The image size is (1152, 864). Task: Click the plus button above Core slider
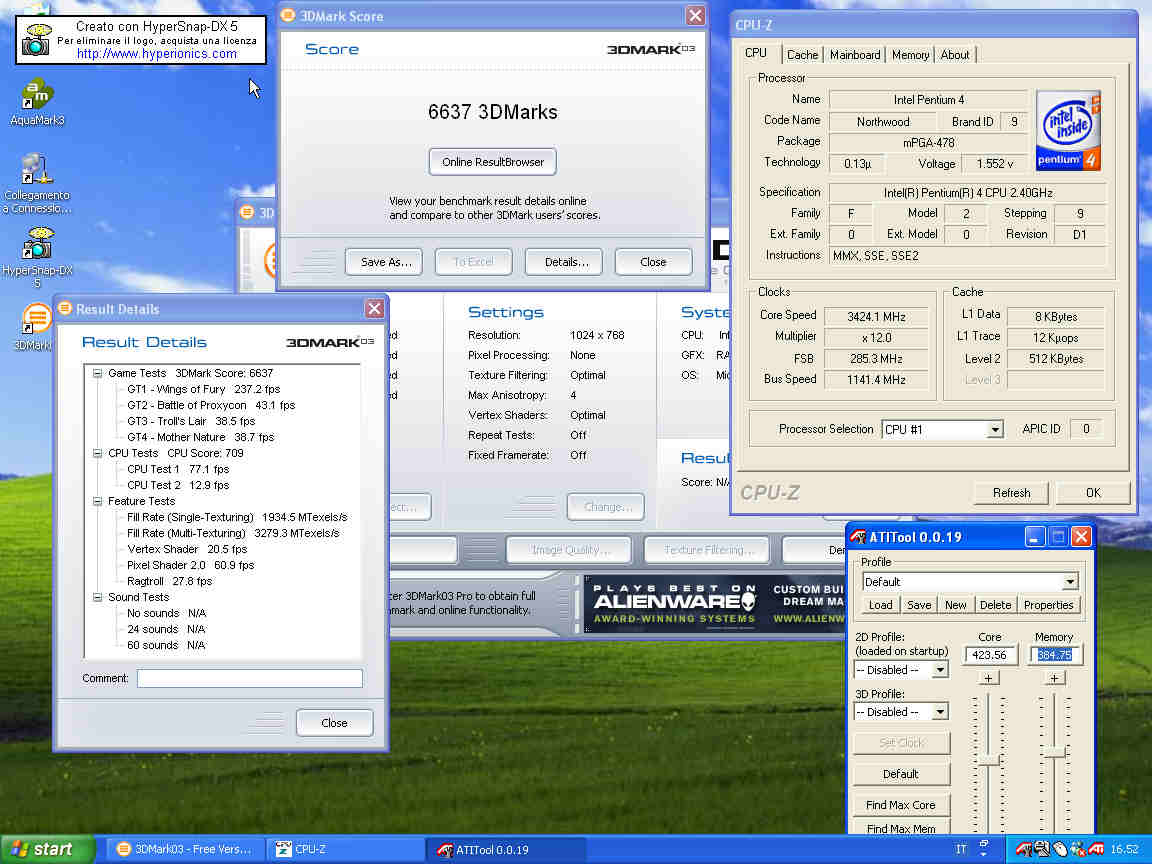point(988,678)
